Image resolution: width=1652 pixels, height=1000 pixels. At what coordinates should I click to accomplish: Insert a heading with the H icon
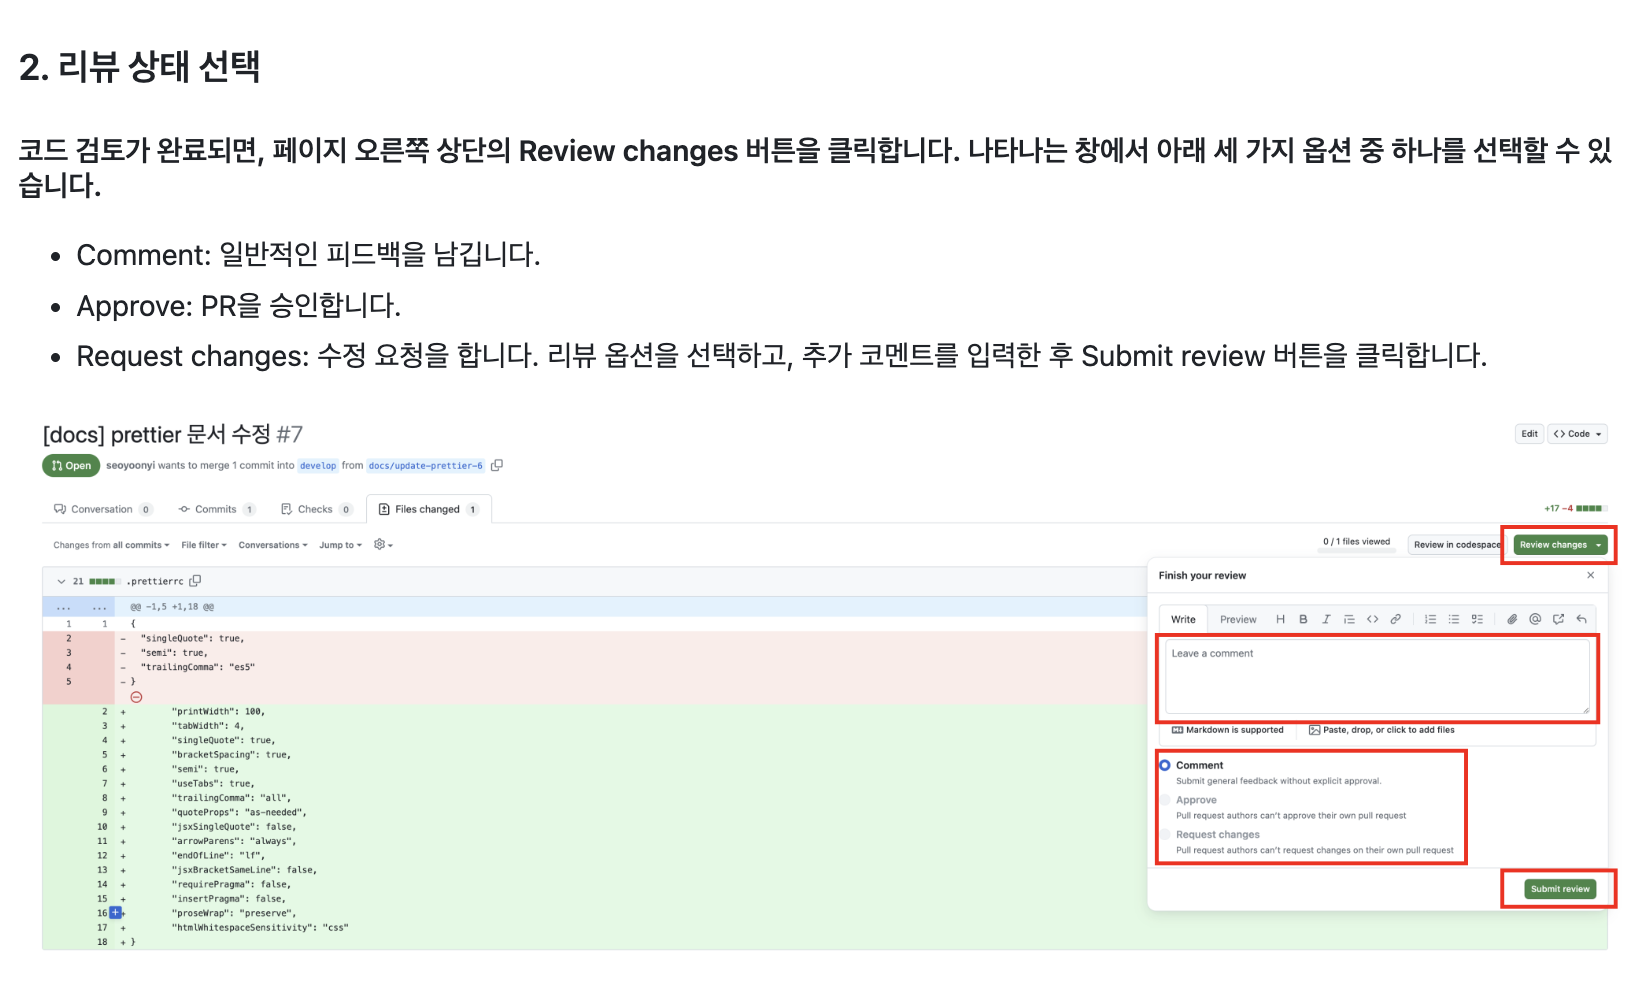pos(1280,620)
